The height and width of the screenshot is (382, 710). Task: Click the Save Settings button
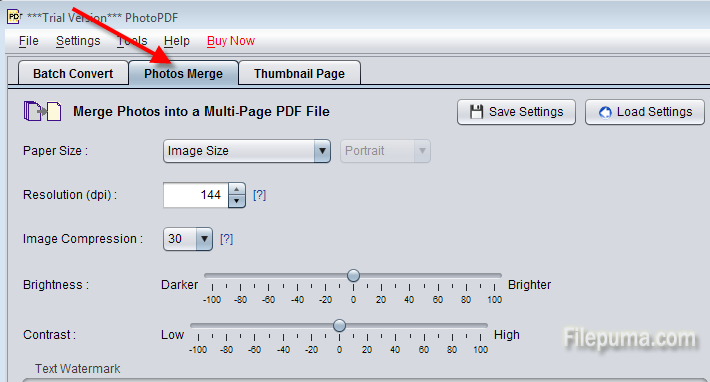[x=516, y=112]
